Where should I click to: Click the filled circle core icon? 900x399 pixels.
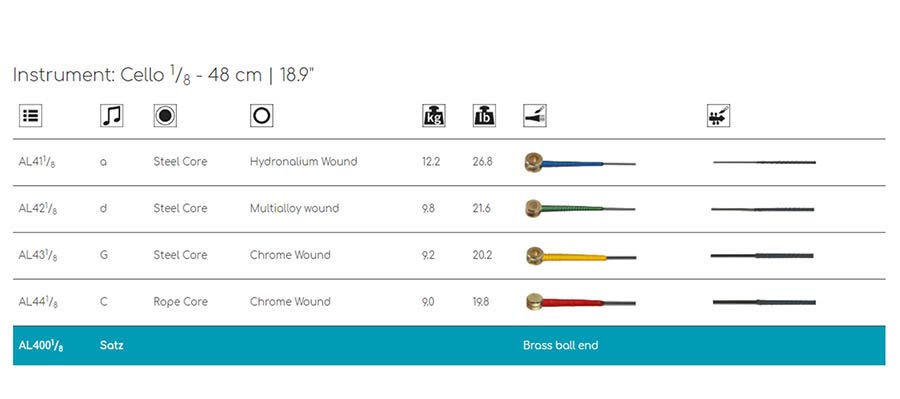[x=165, y=115]
